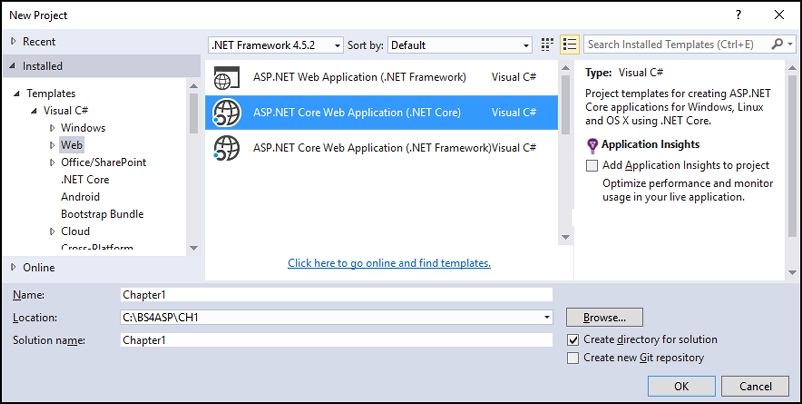This screenshot has height=404, width=802.
Task: Click the ASP.NET Core (.NET Core) template icon
Action: 227,113
